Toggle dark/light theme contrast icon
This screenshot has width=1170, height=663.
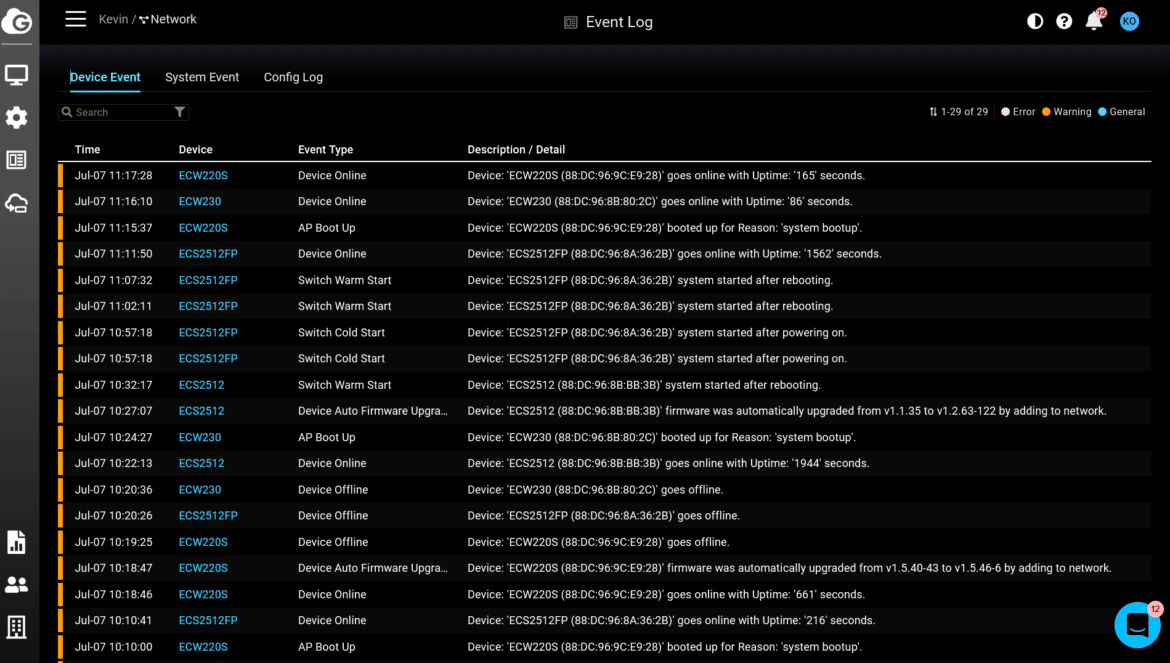(1035, 22)
